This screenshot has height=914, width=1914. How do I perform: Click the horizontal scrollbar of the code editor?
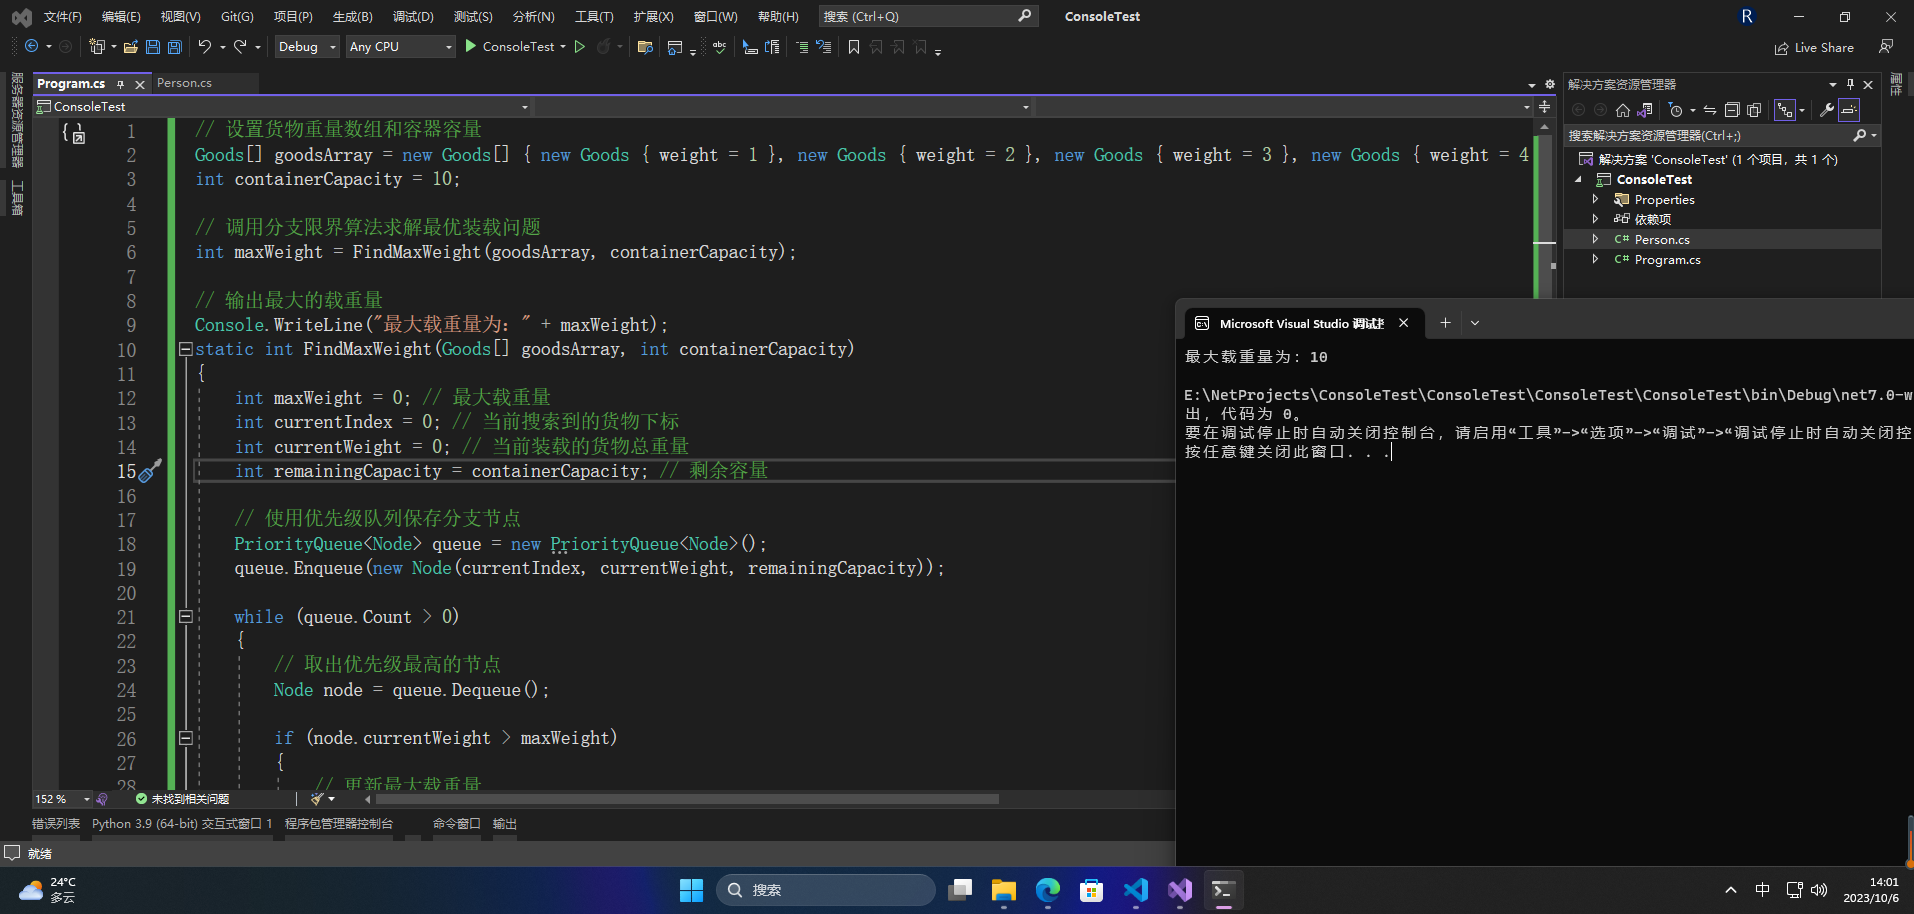[687, 799]
